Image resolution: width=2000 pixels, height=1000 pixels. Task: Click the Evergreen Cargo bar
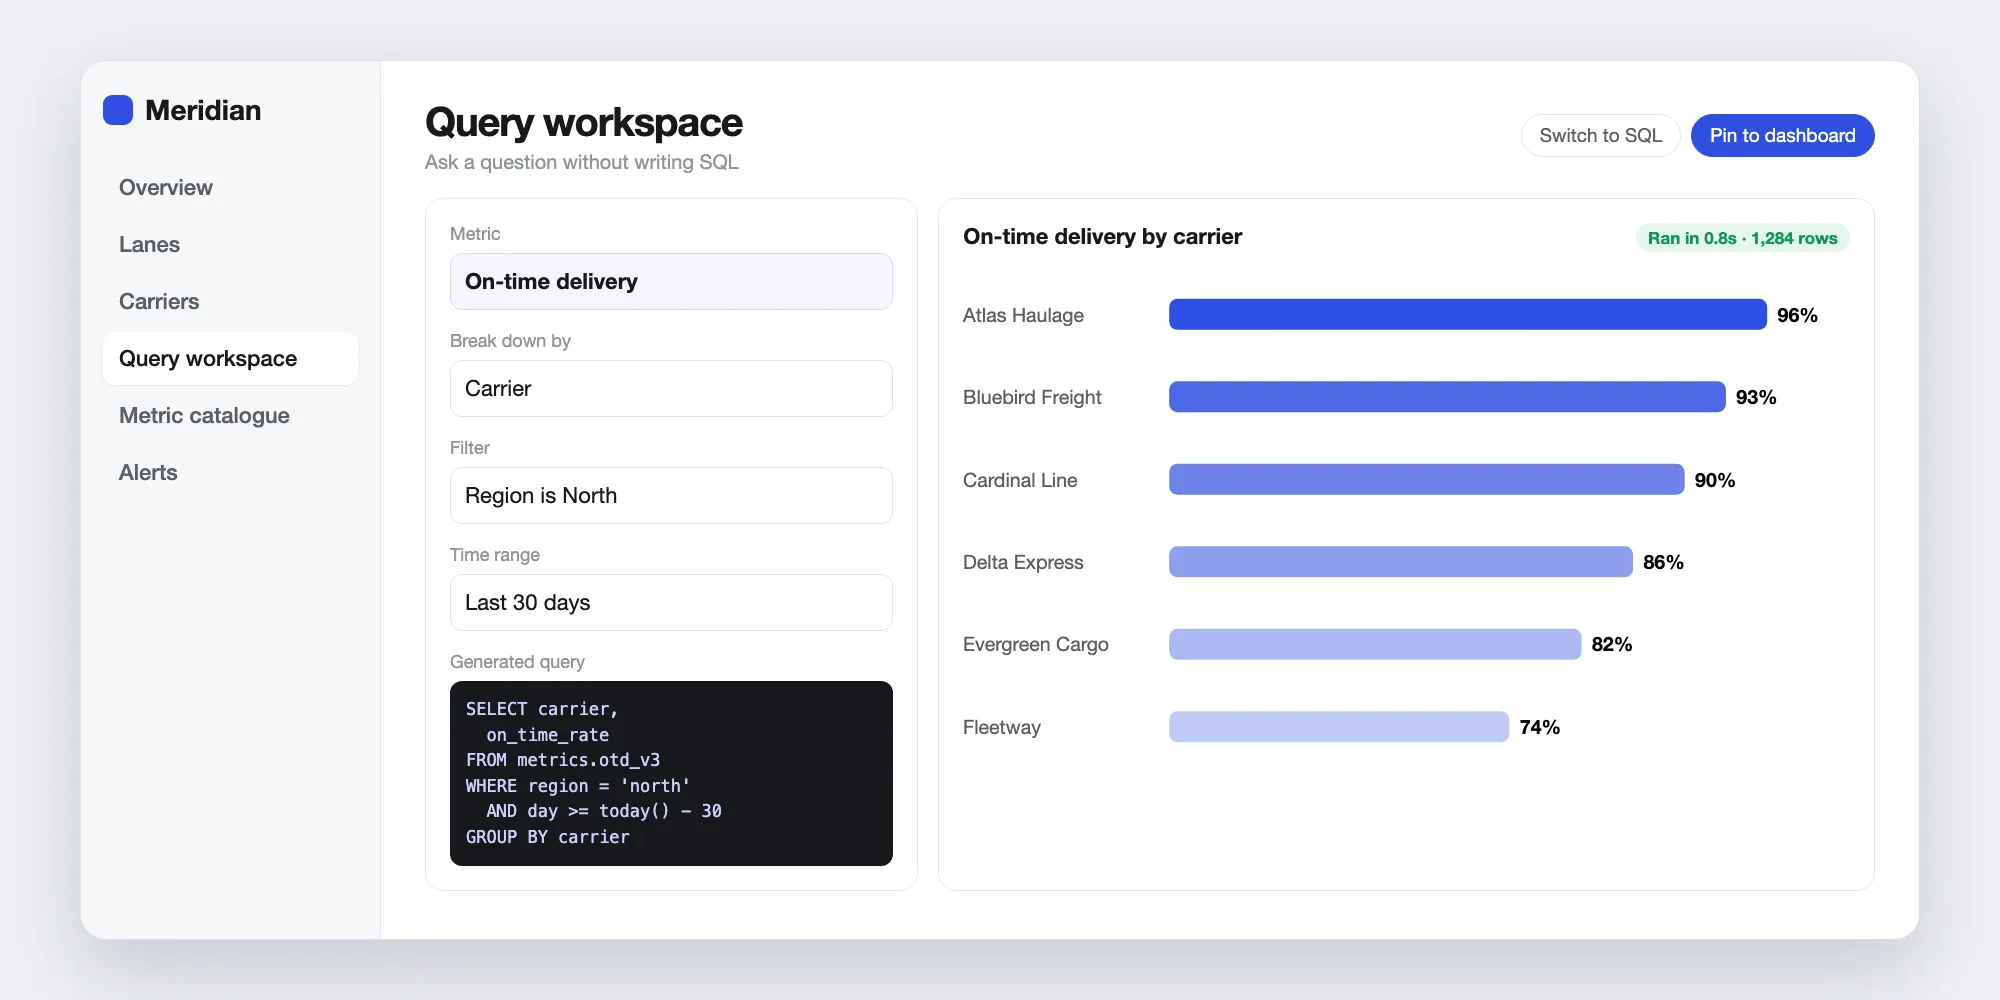tap(1375, 644)
